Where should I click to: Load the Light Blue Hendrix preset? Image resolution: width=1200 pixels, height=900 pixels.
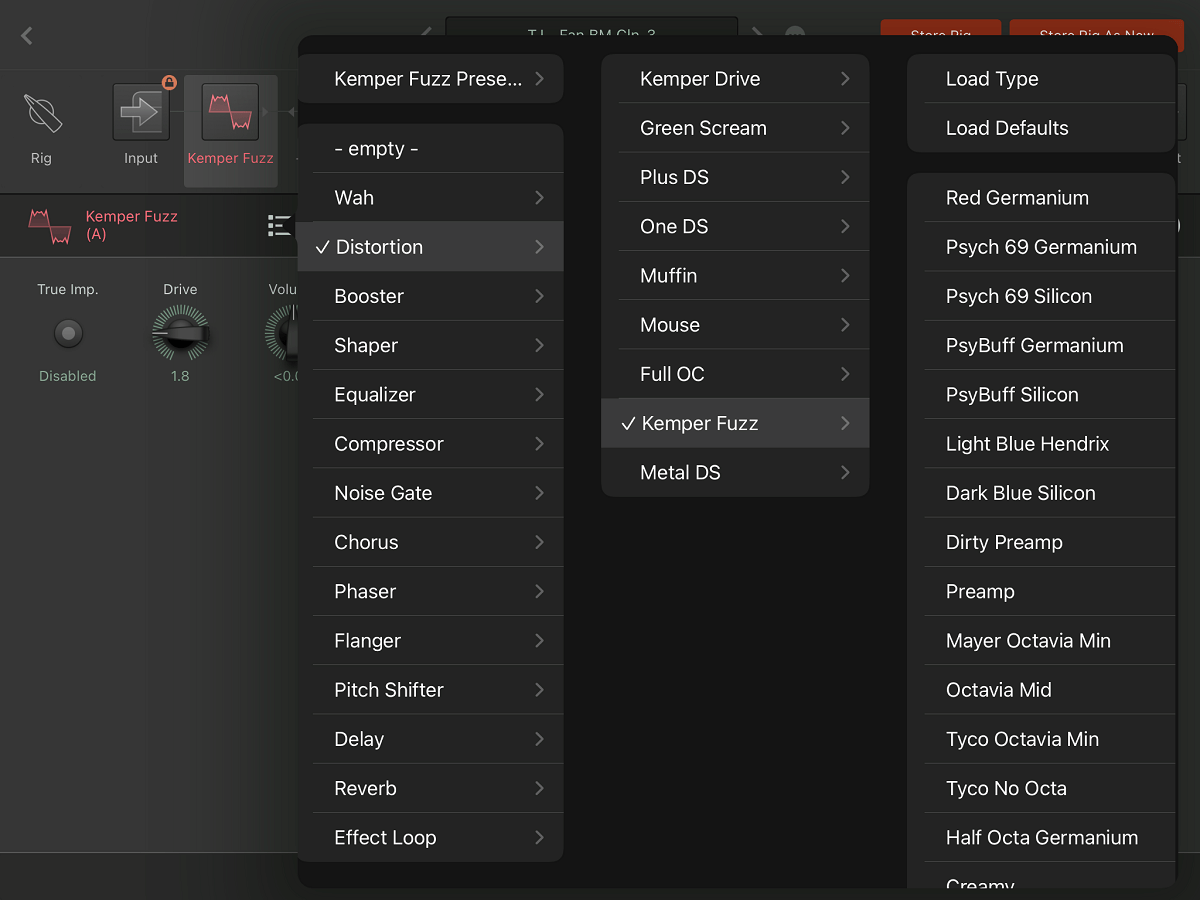tap(1041, 444)
